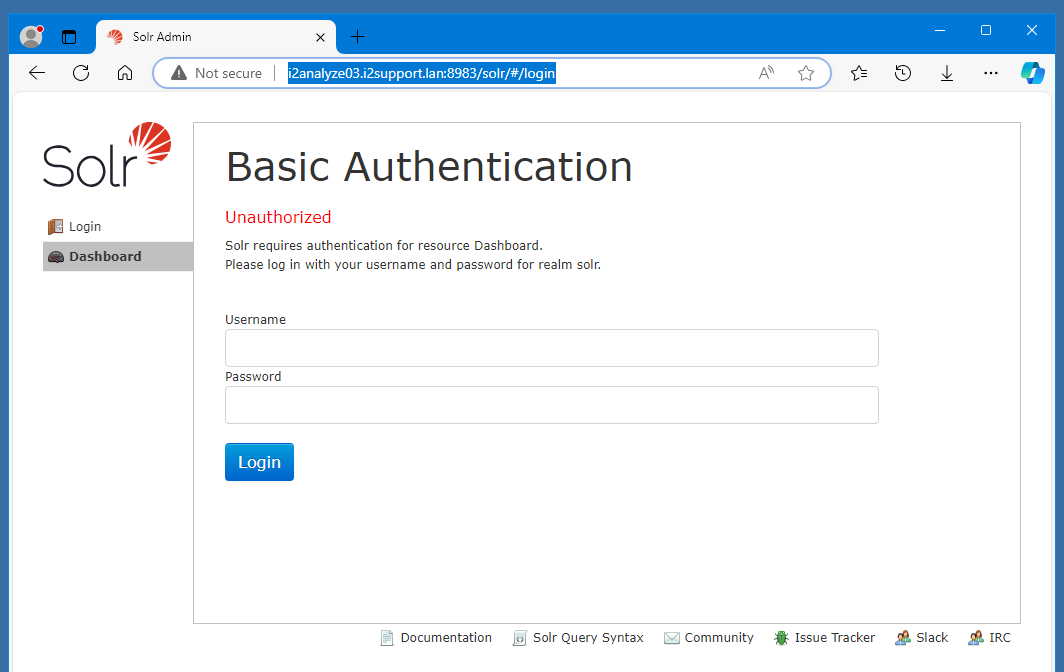1064x672 pixels.
Task: Click the Read aloud icon
Action: coord(766,73)
